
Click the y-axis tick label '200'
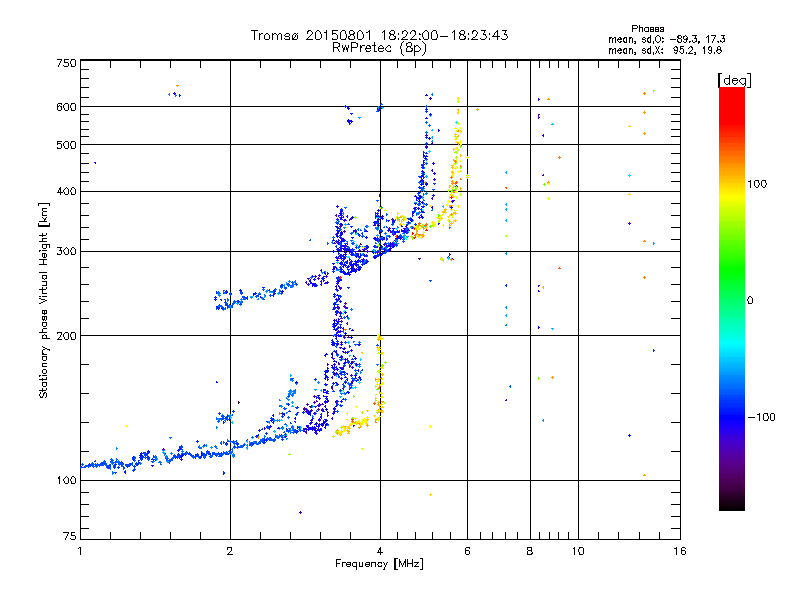click(66, 336)
